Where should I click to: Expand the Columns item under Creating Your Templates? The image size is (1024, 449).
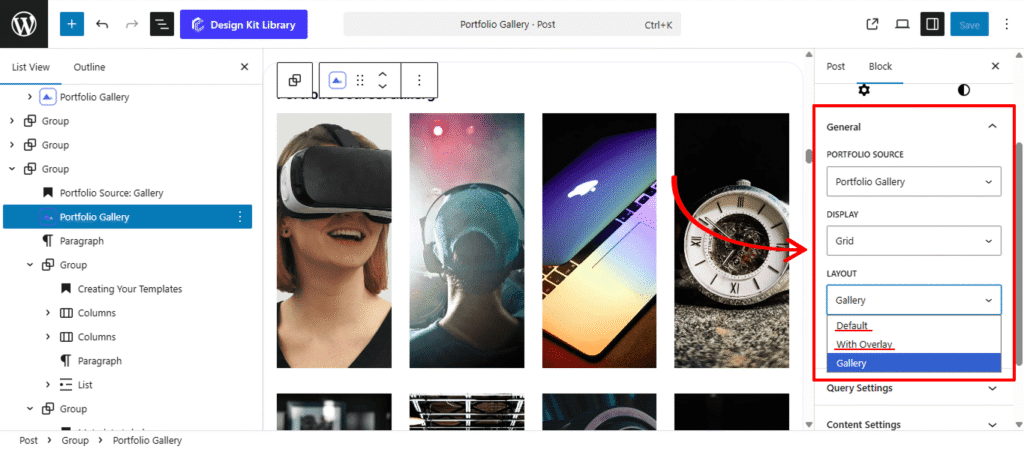point(48,313)
